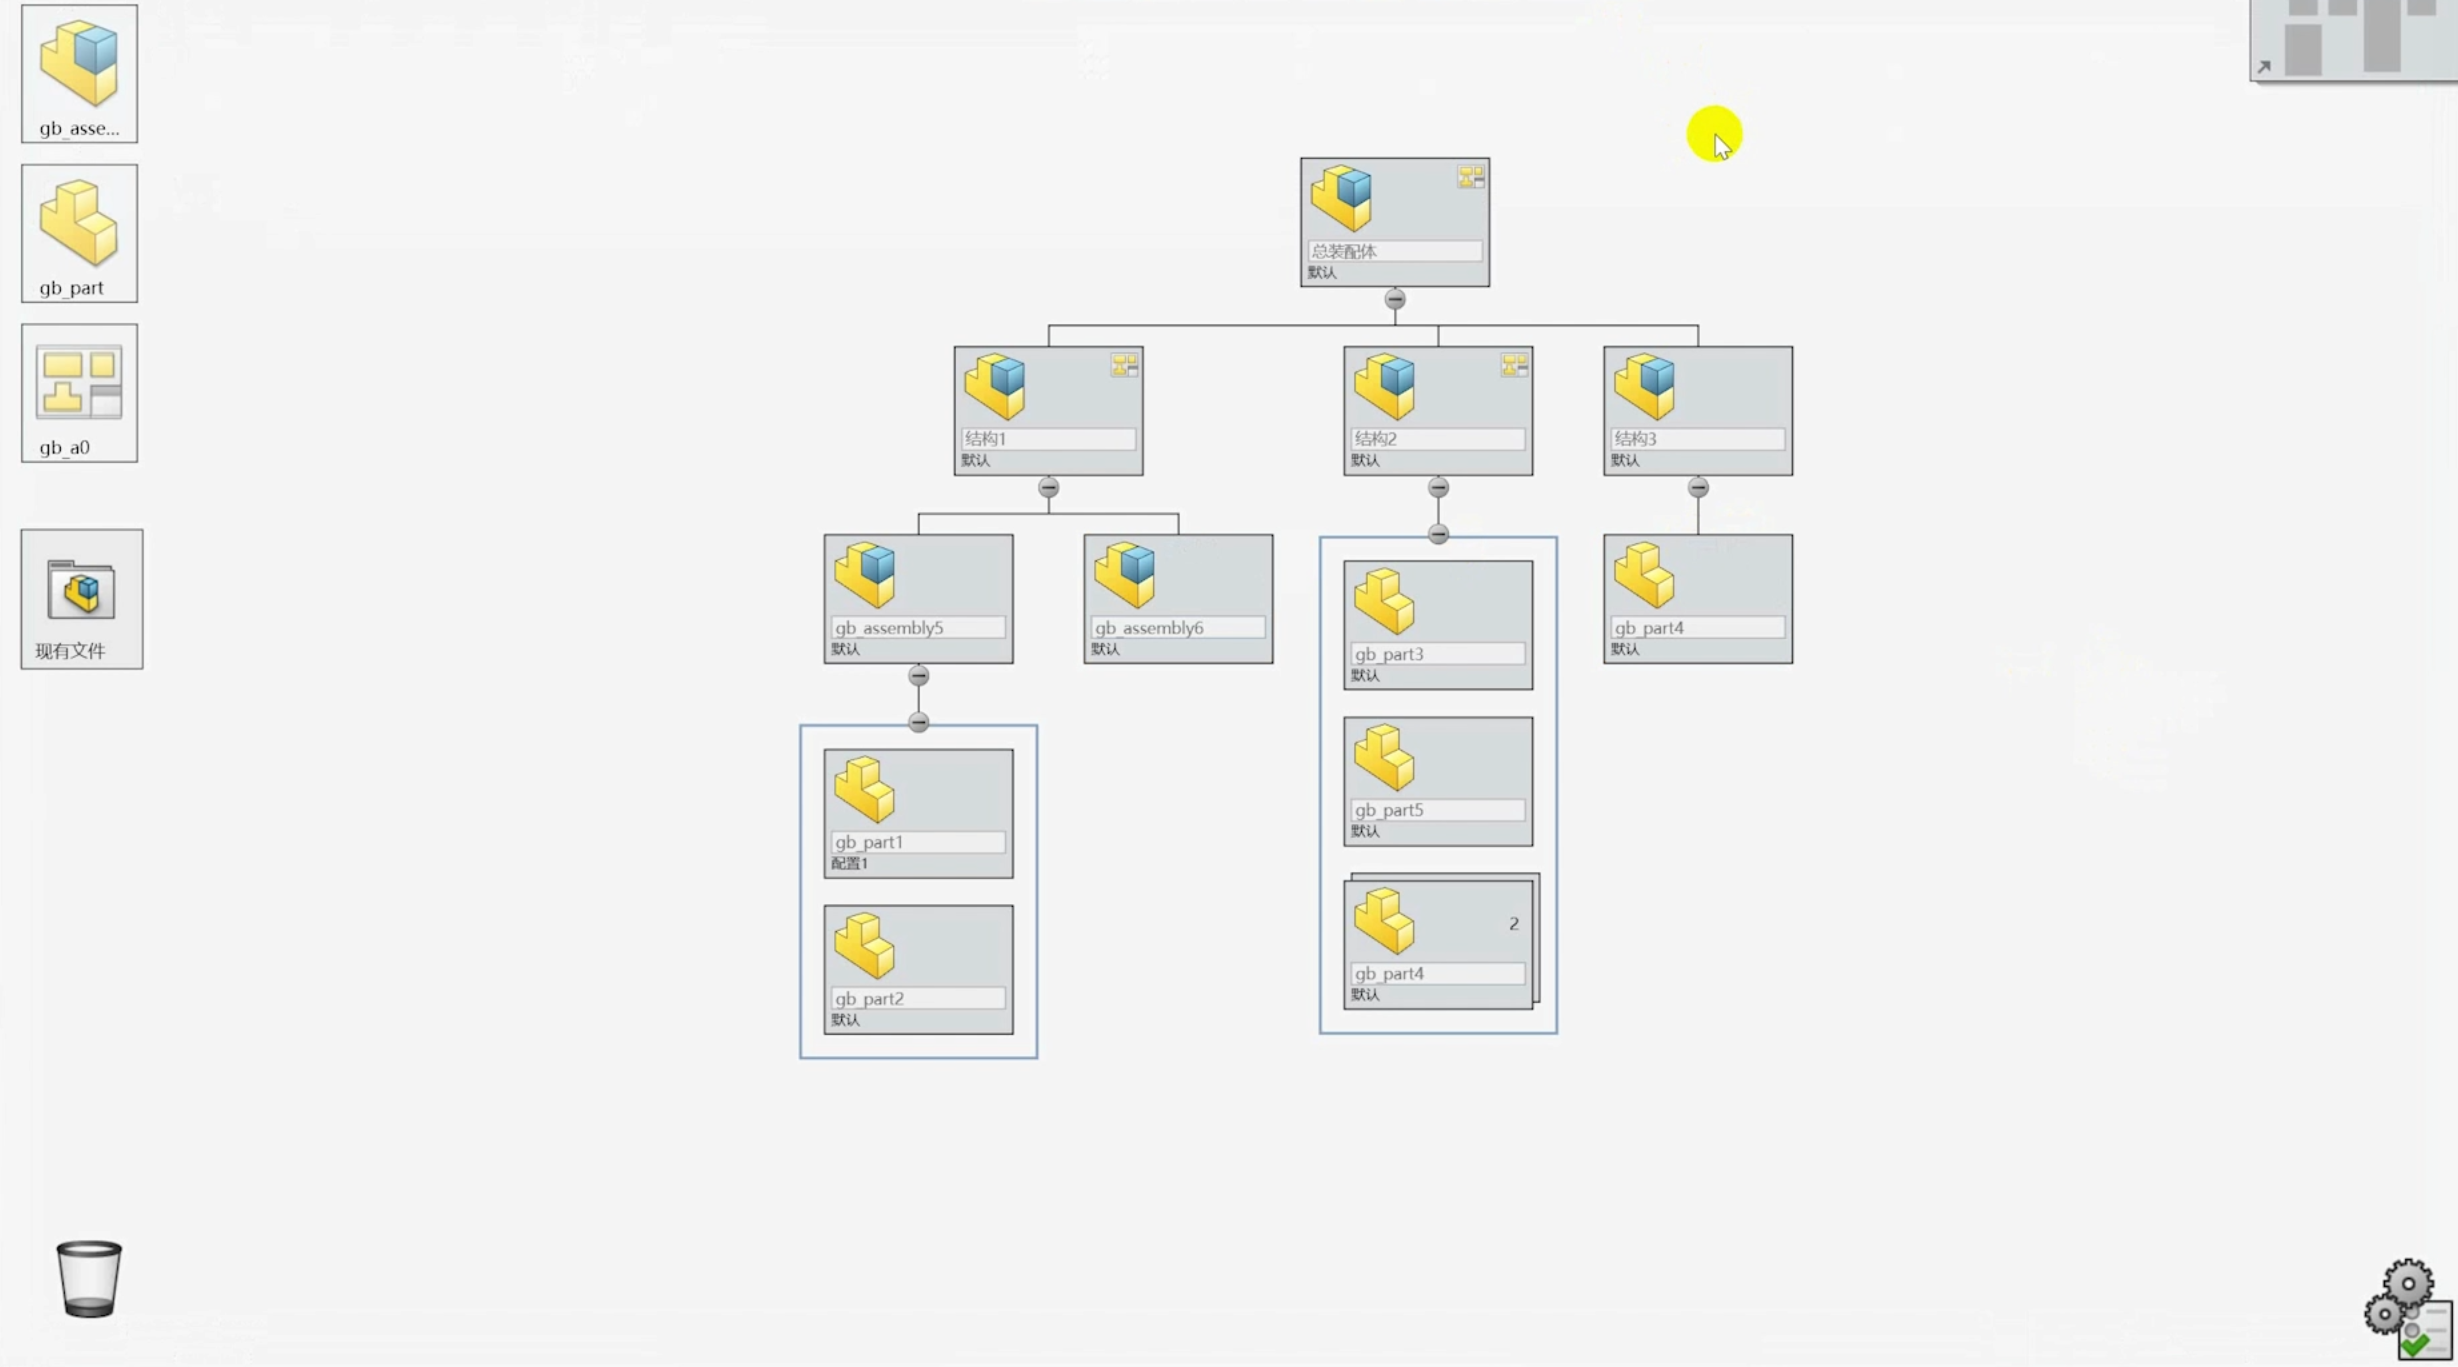The width and height of the screenshot is (2458, 1367).
Task: Edit the gb_part3 name field
Action: point(1437,654)
